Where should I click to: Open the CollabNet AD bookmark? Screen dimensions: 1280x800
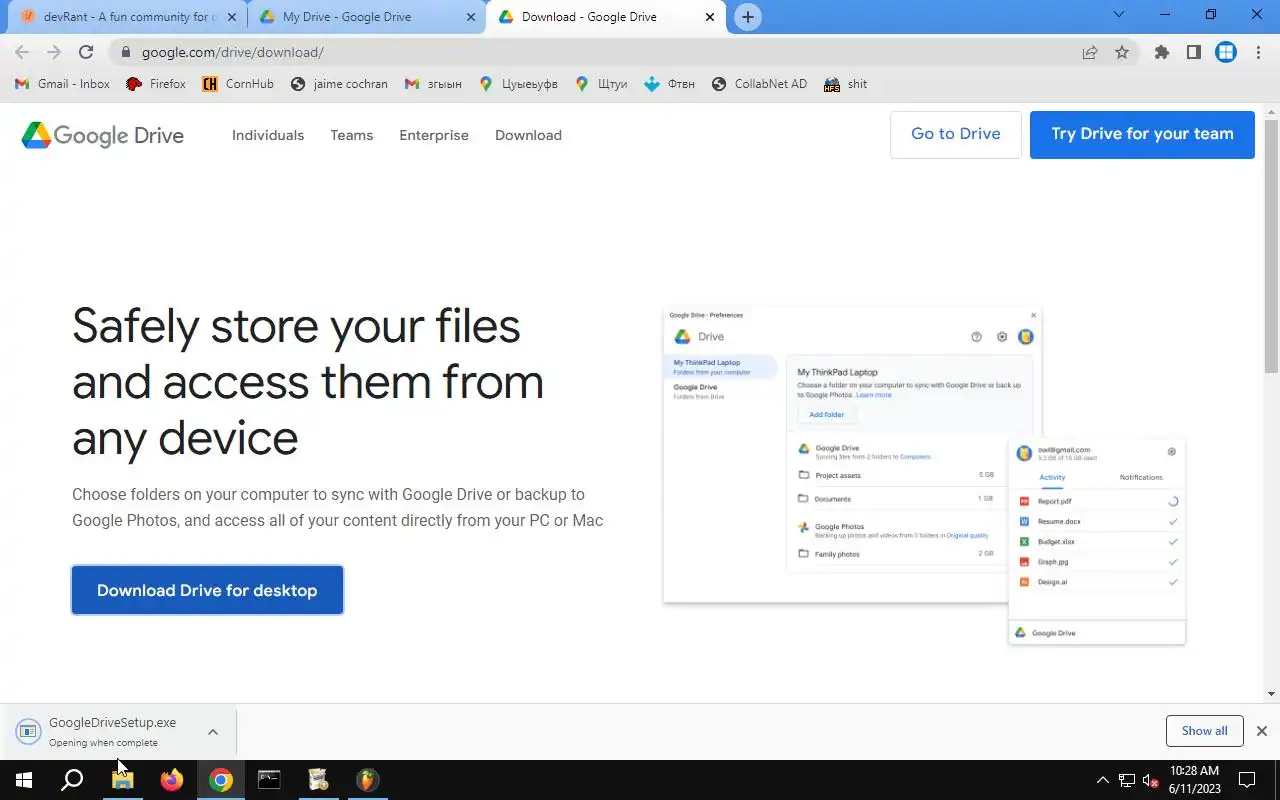(759, 84)
